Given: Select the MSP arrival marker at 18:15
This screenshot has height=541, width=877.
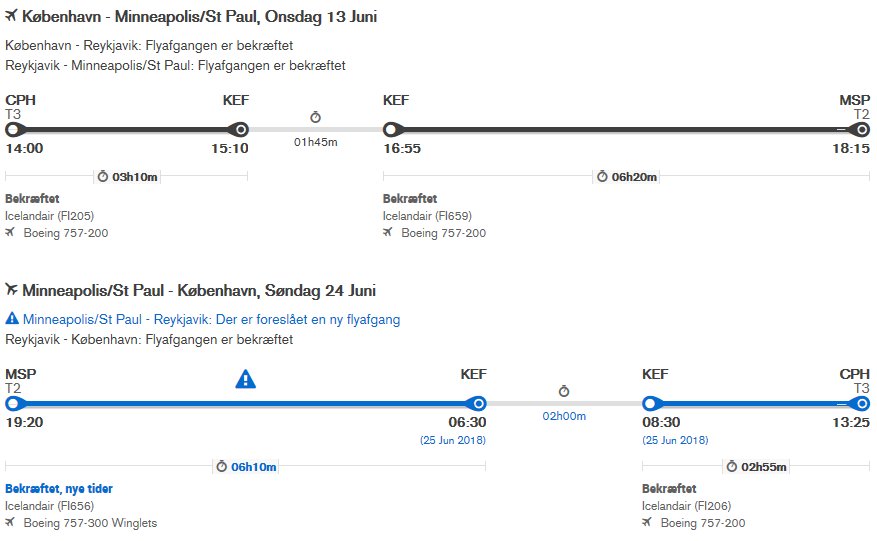Looking at the screenshot, I should tap(862, 130).
